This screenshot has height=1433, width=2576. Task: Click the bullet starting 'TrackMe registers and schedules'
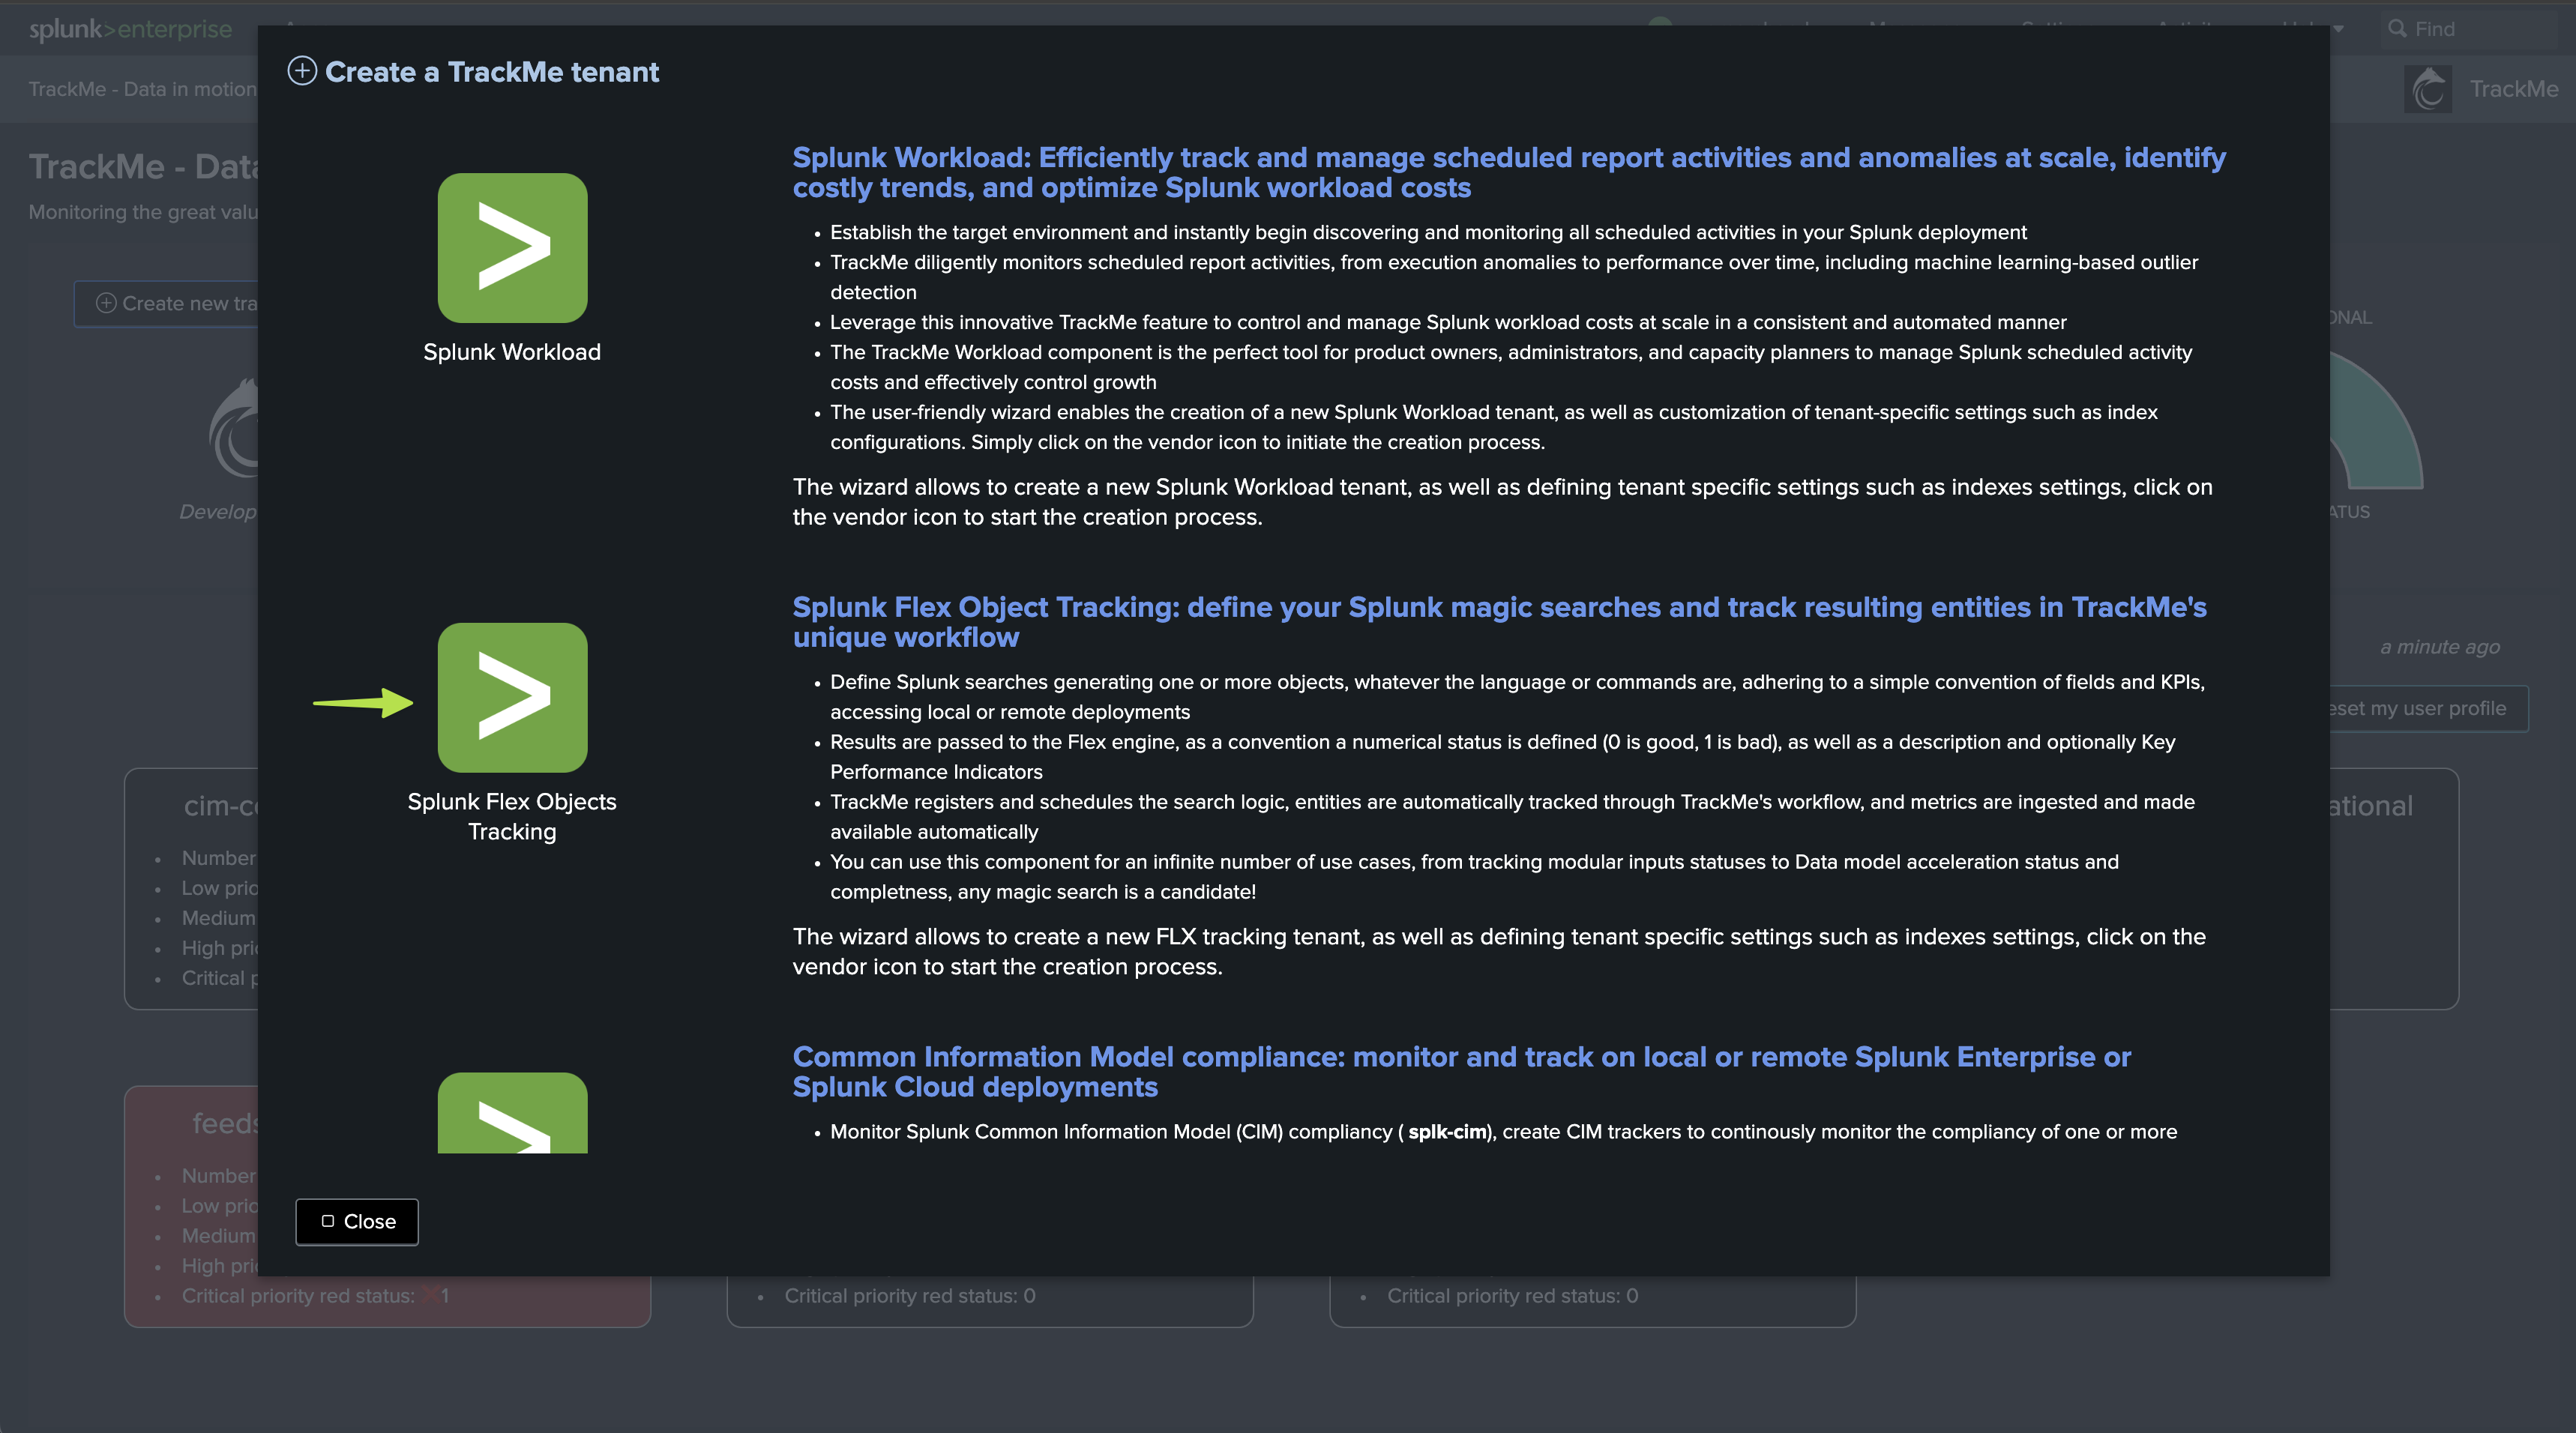(x=1512, y=817)
